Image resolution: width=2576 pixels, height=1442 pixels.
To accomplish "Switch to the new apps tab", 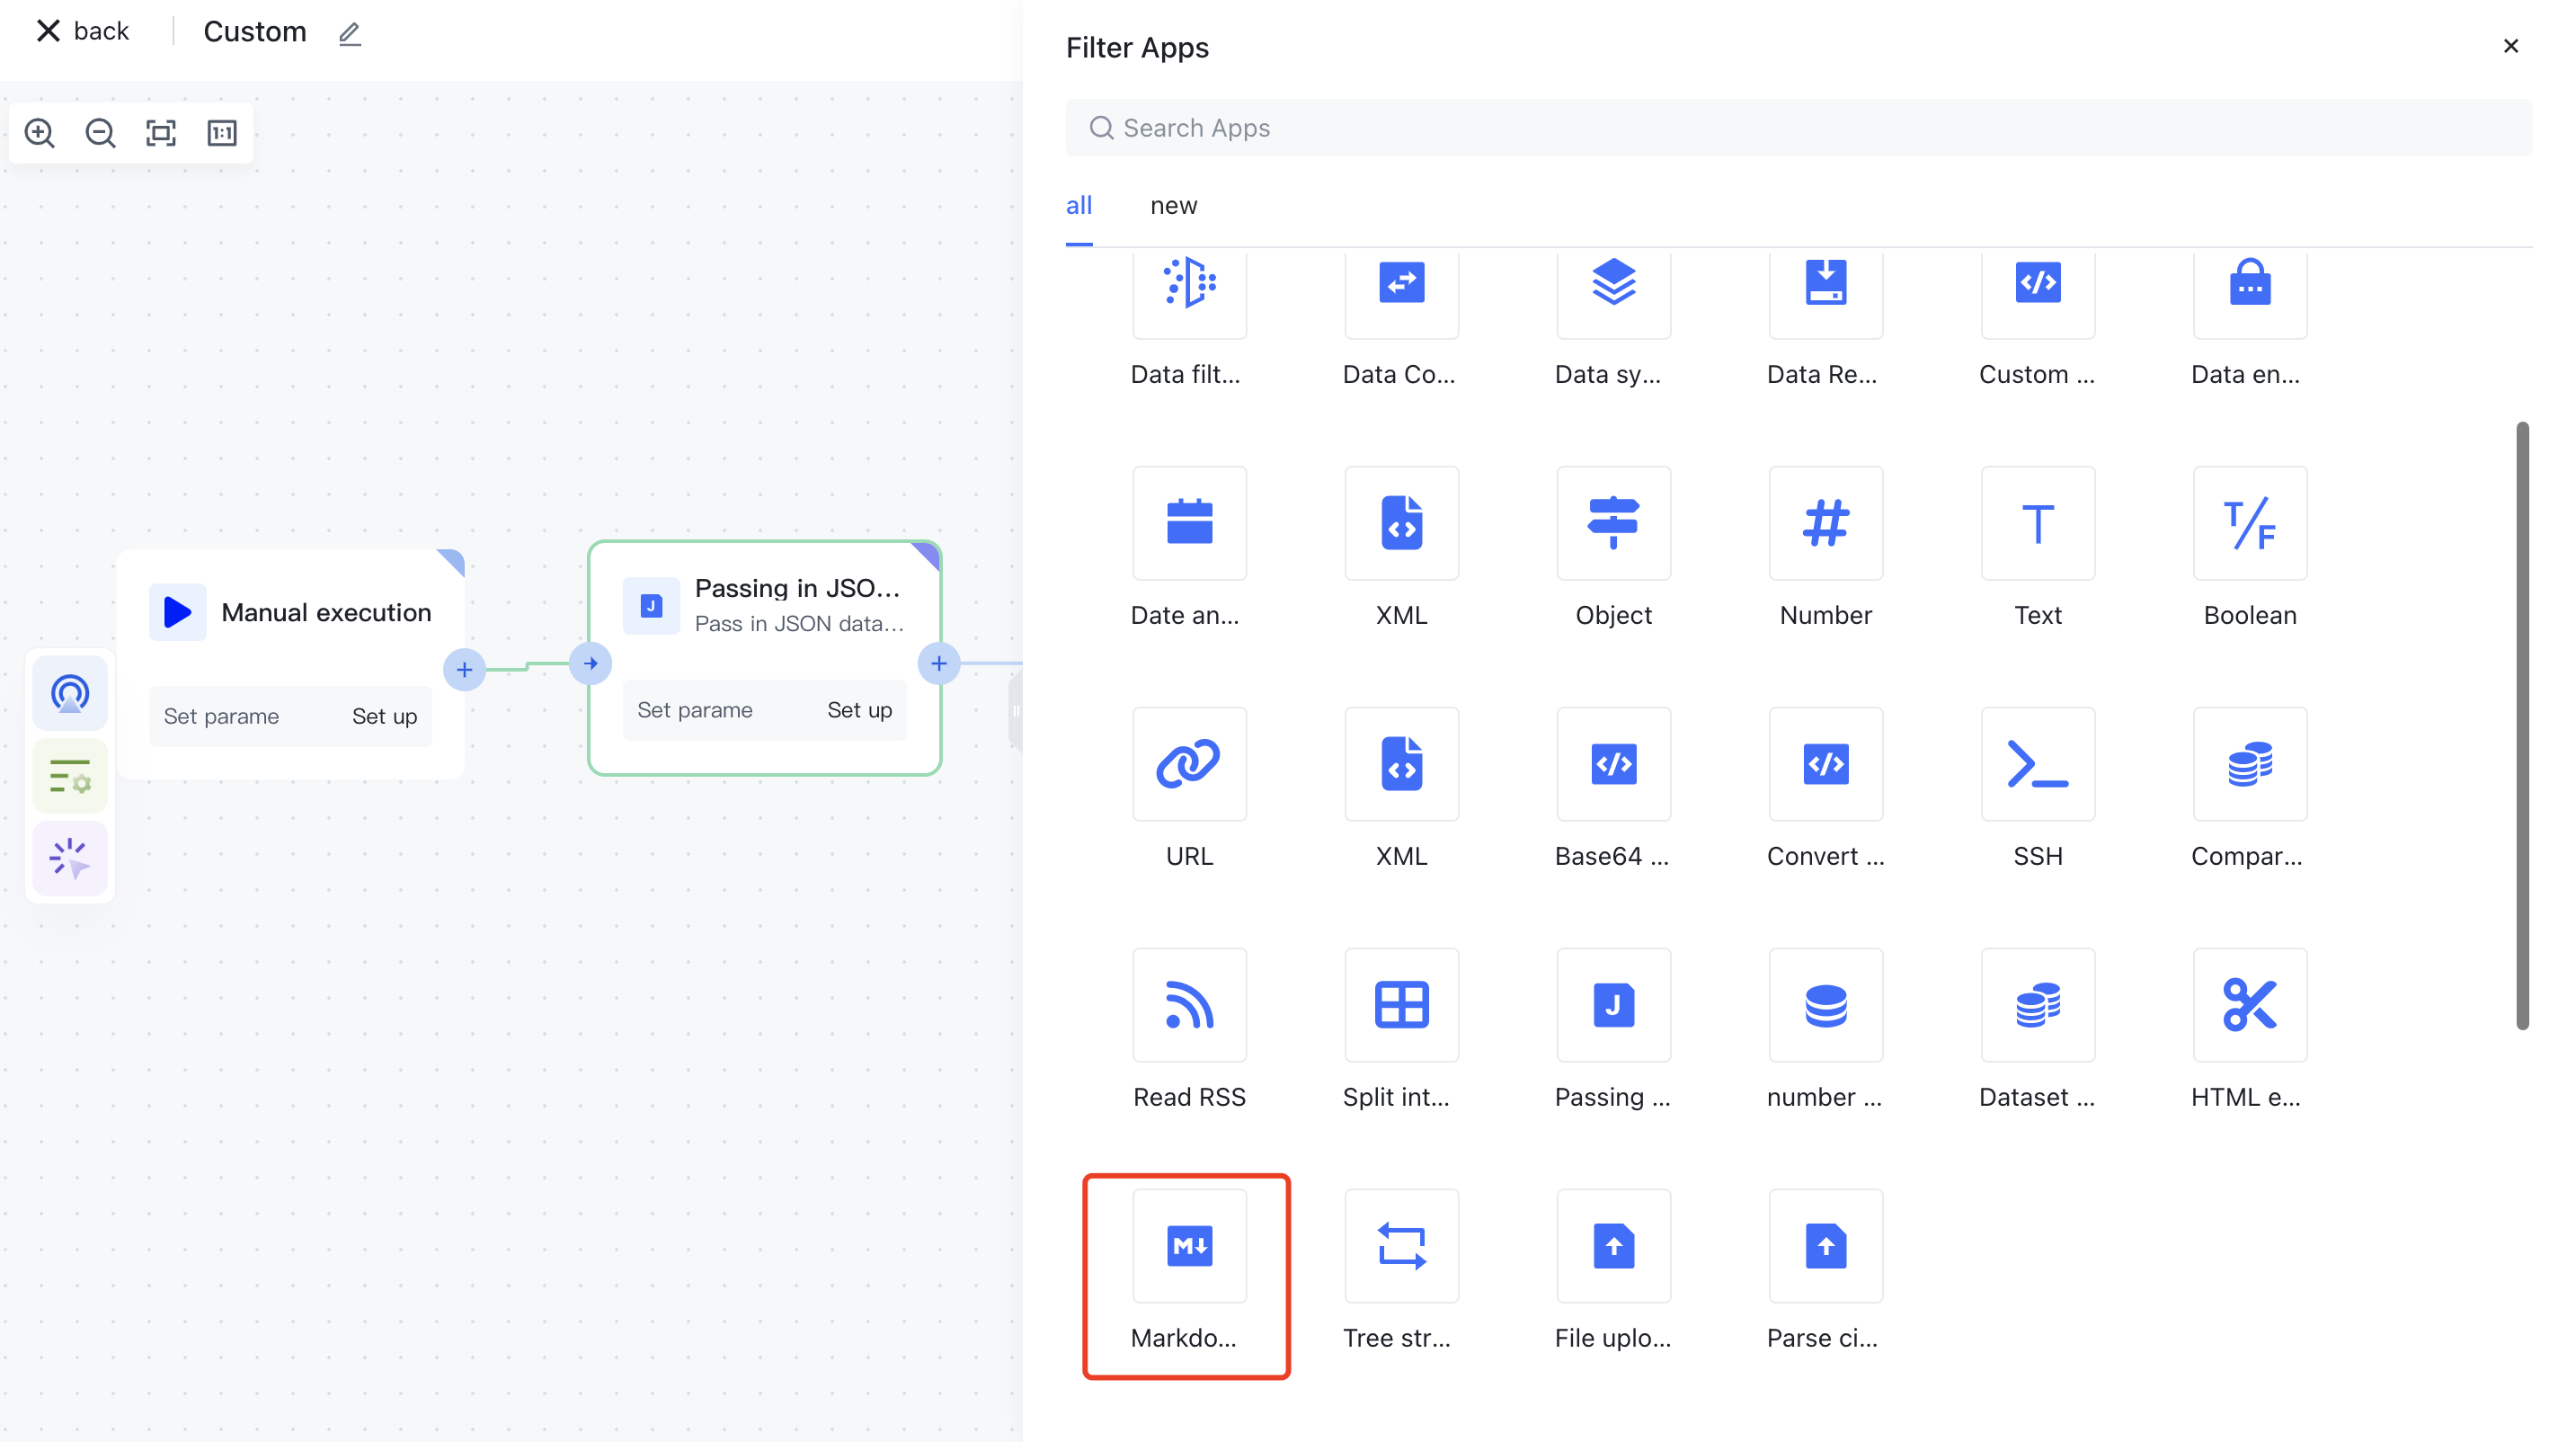I will point(1173,205).
